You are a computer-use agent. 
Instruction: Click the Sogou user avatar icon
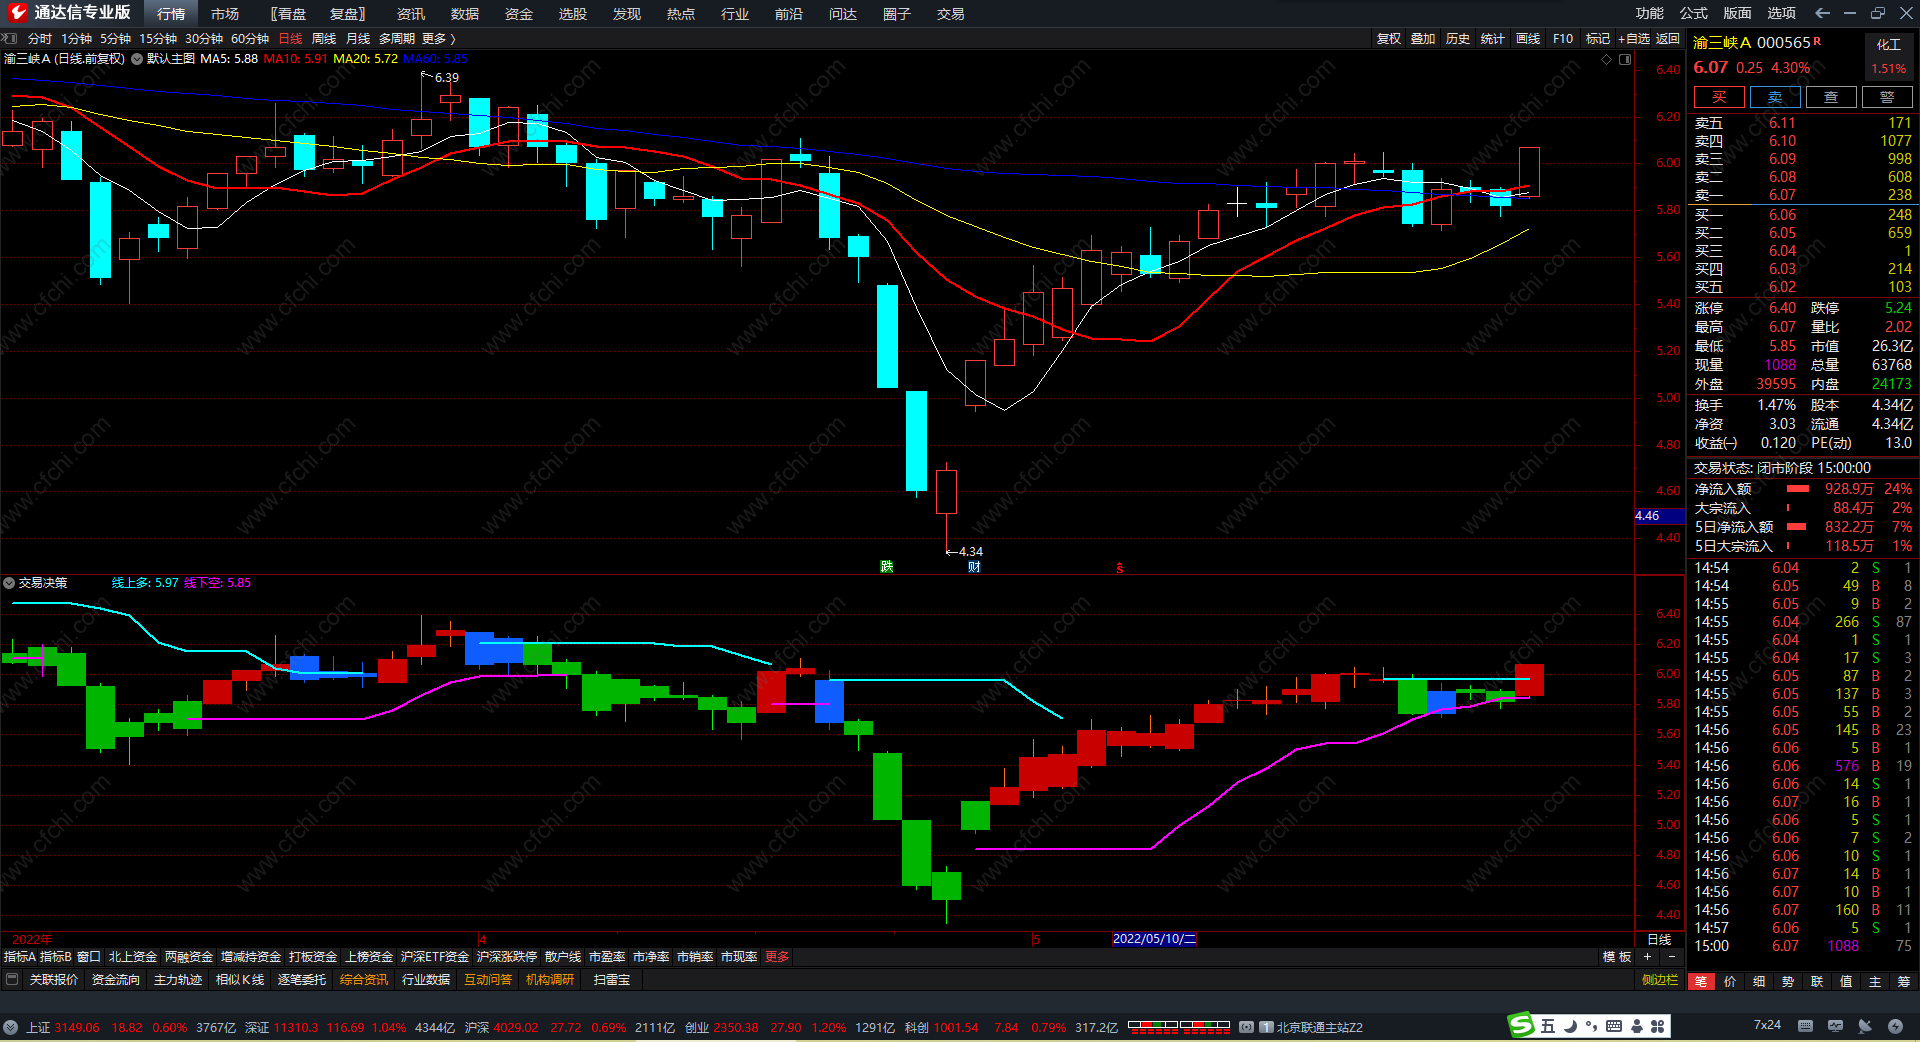(1637, 1026)
